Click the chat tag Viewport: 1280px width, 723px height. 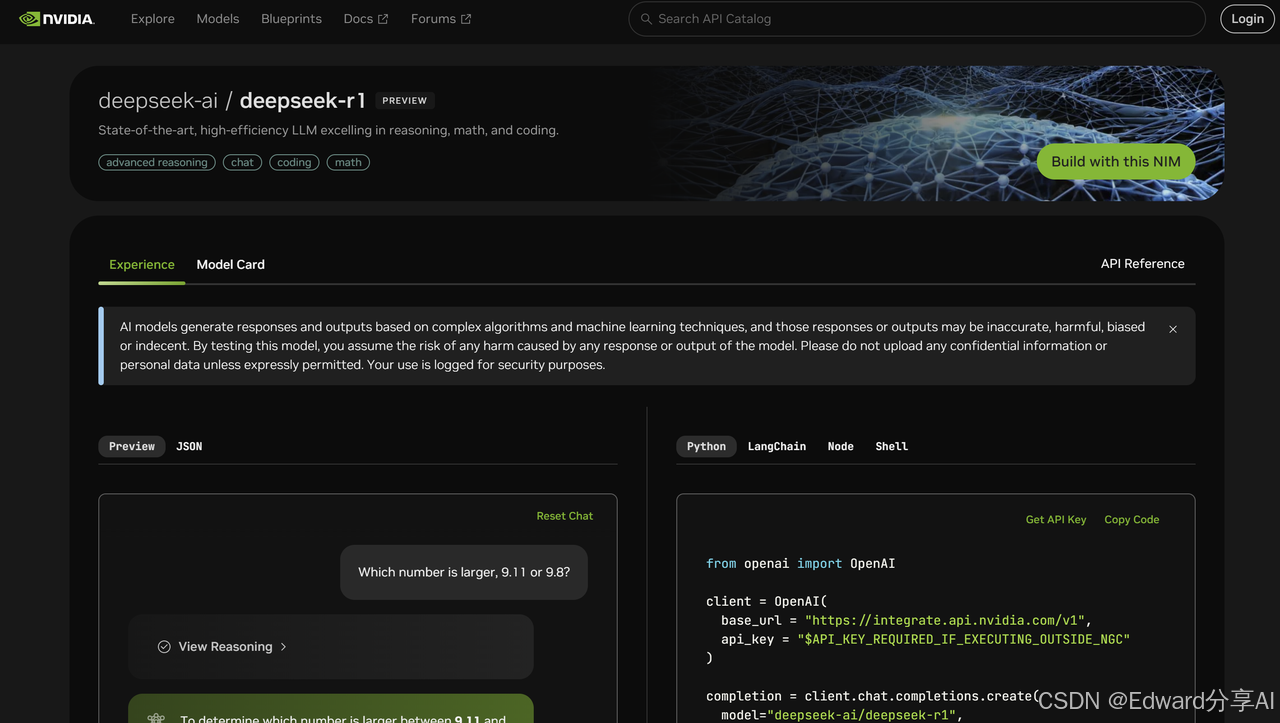point(242,162)
